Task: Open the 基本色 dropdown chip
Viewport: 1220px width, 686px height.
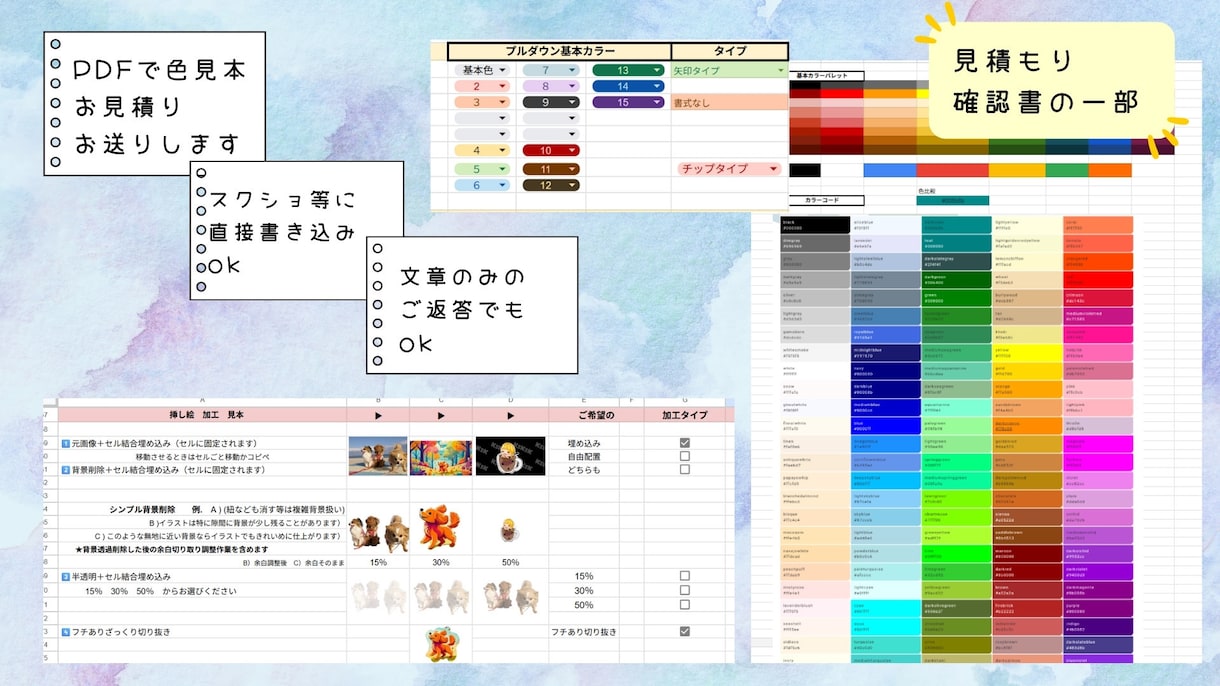Action: (483, 70)
